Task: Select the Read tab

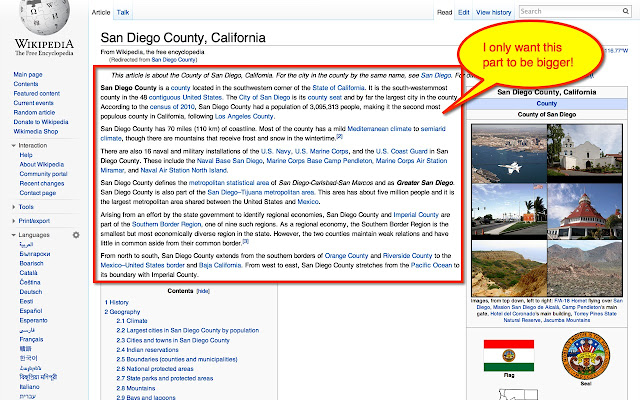Action: point(444,12)
